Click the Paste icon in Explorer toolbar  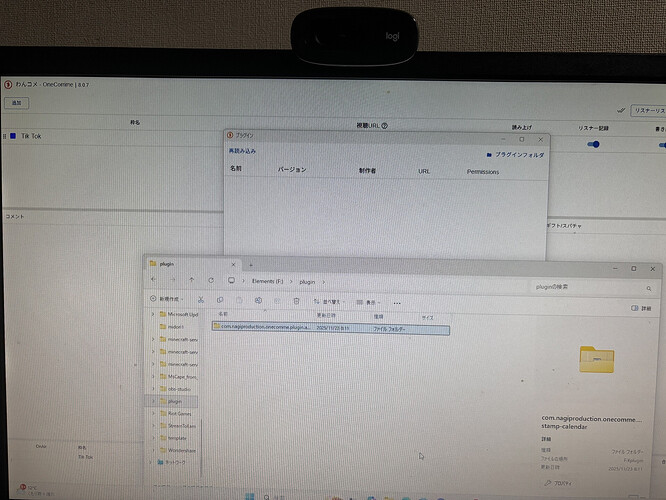[239, 300]
